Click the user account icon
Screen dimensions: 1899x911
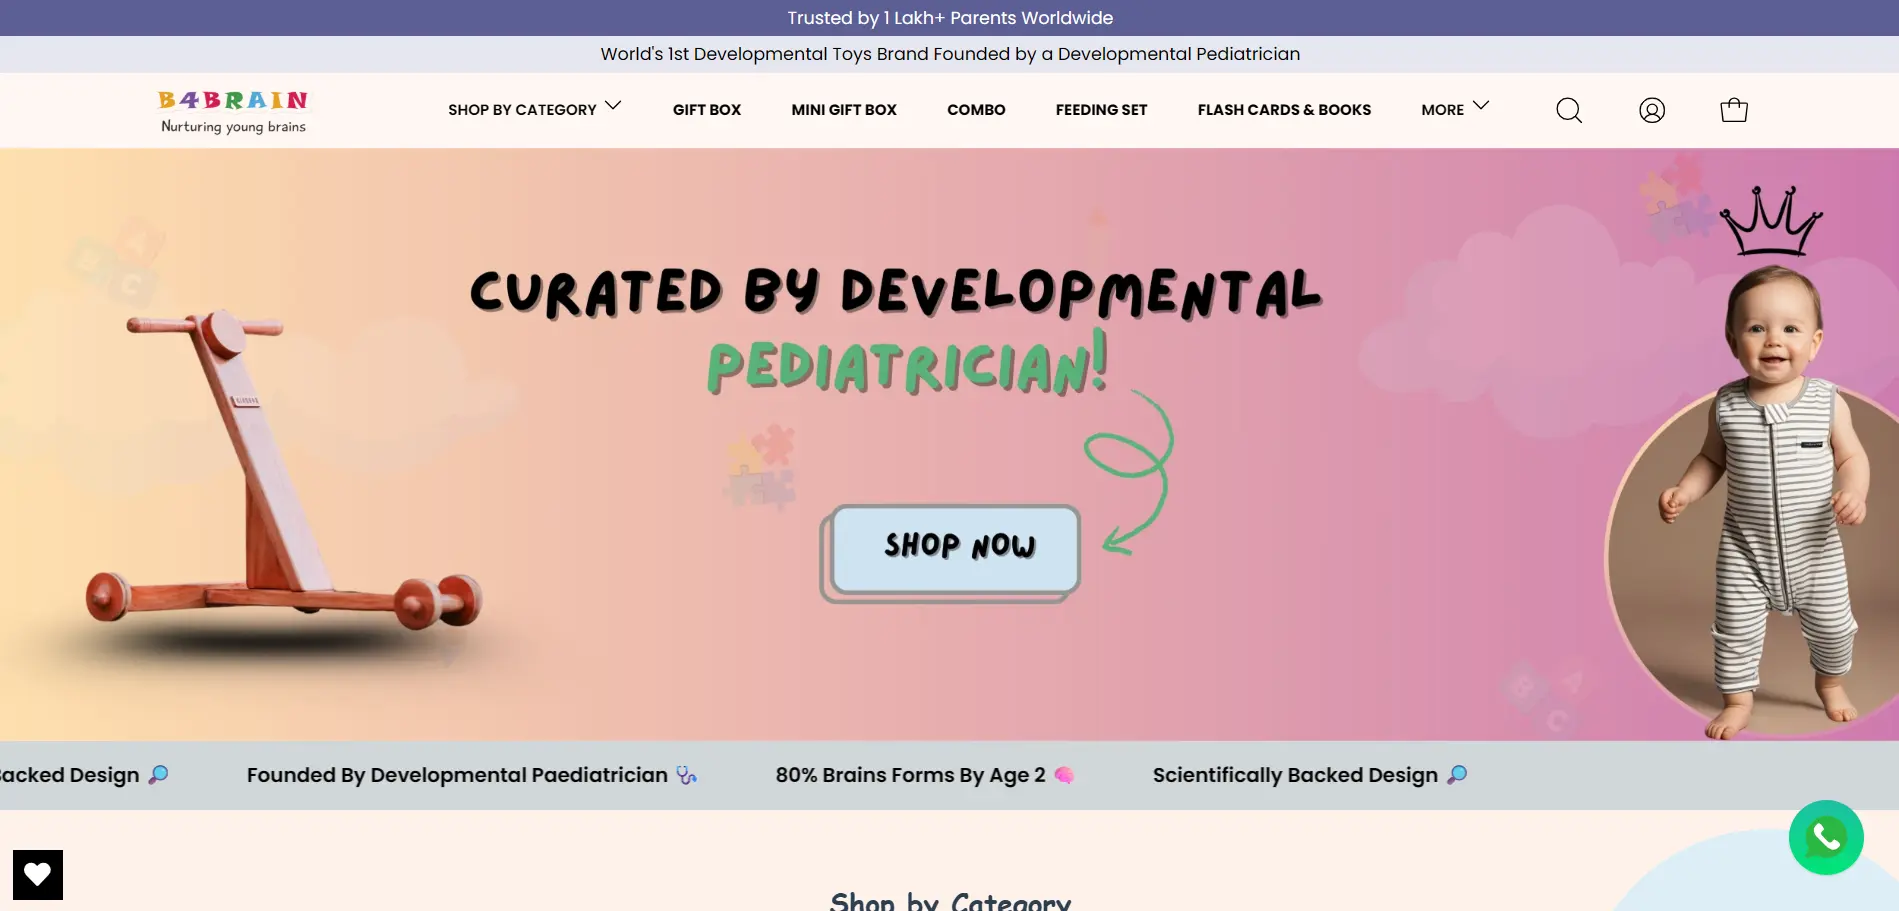pyautogui.click(x=1651, y=110)
